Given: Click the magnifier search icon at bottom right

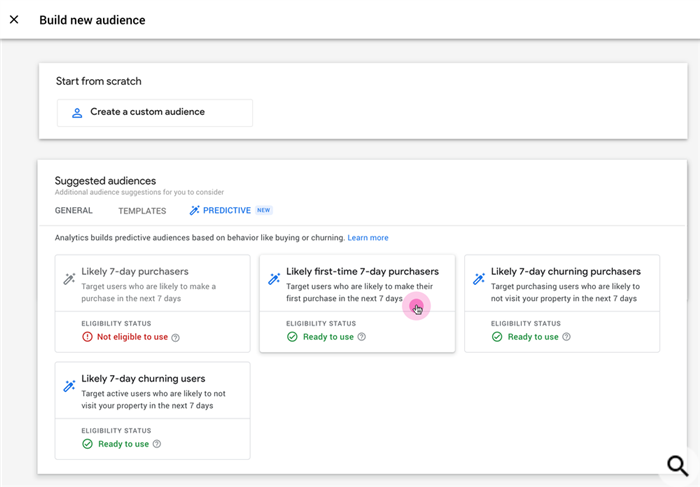Looking at the screenshot, I should [x=677, y=466].
